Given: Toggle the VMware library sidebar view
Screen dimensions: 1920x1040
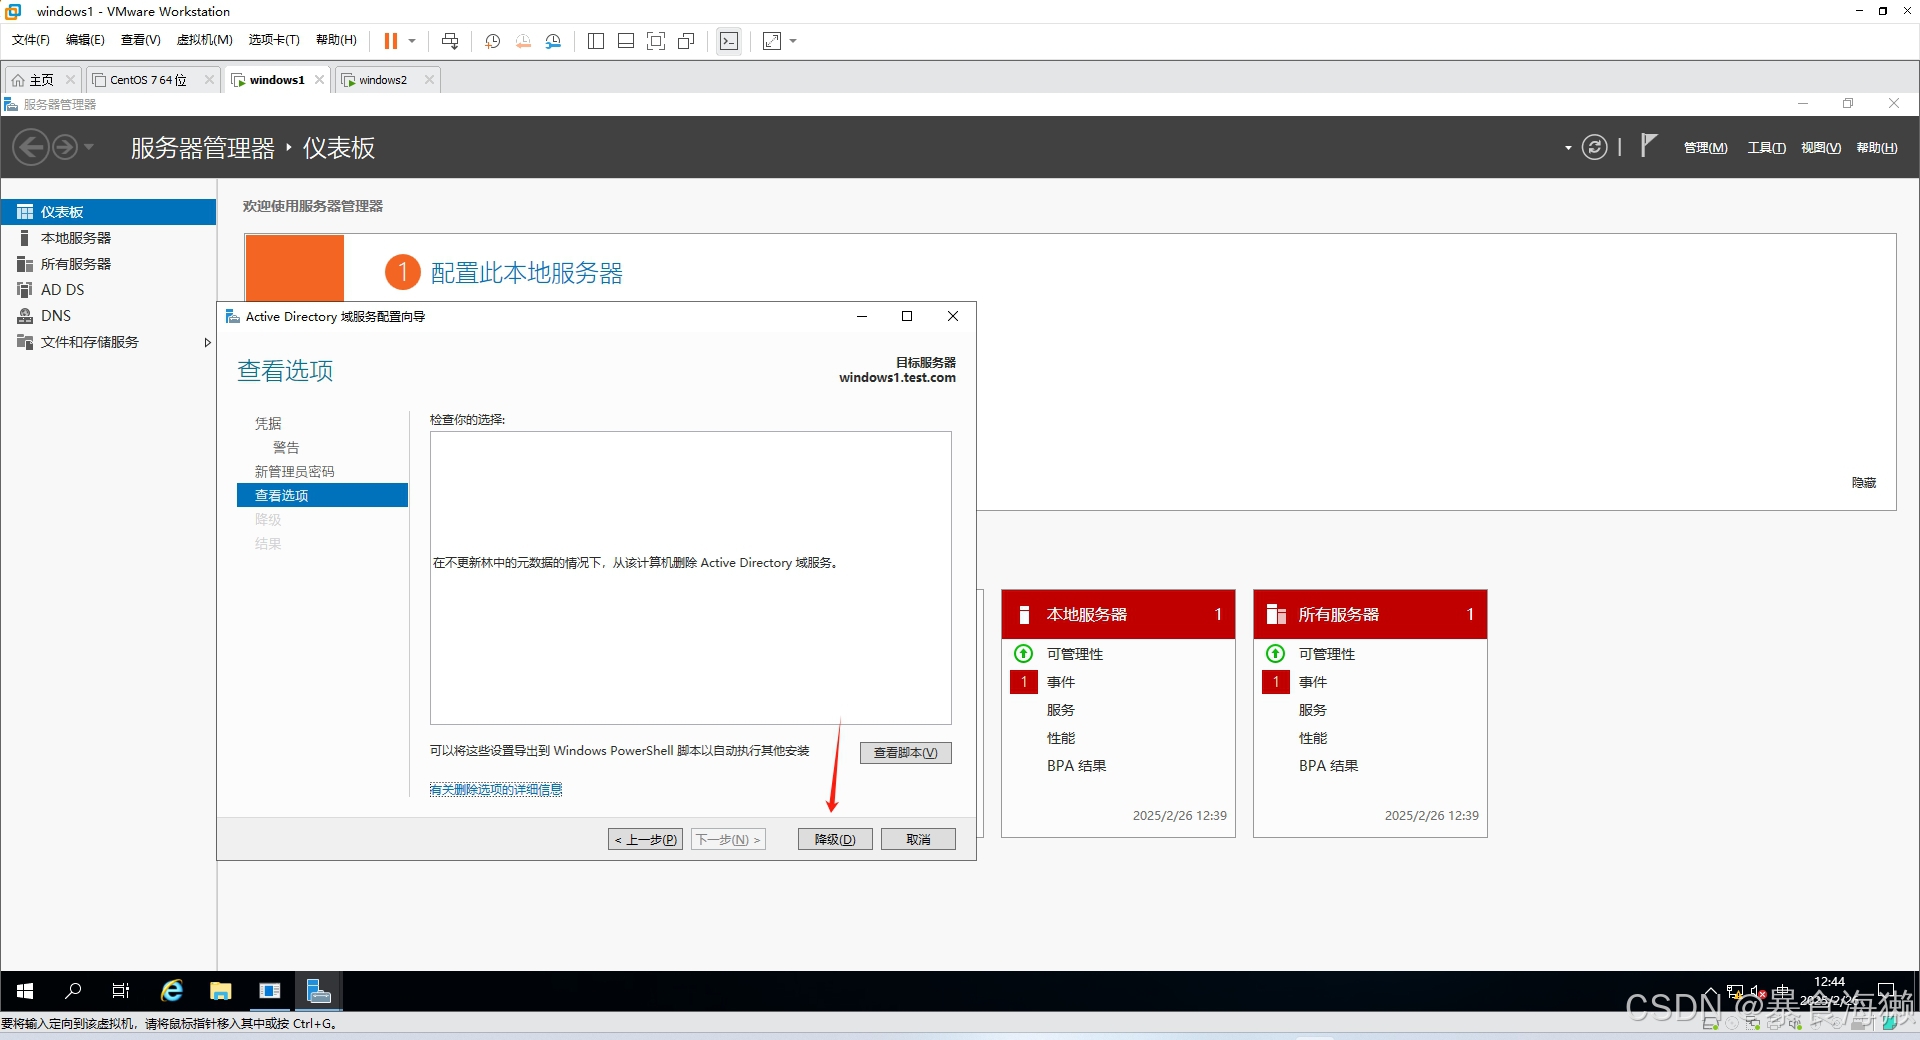Looking at the screenshot, I should 596,41.
